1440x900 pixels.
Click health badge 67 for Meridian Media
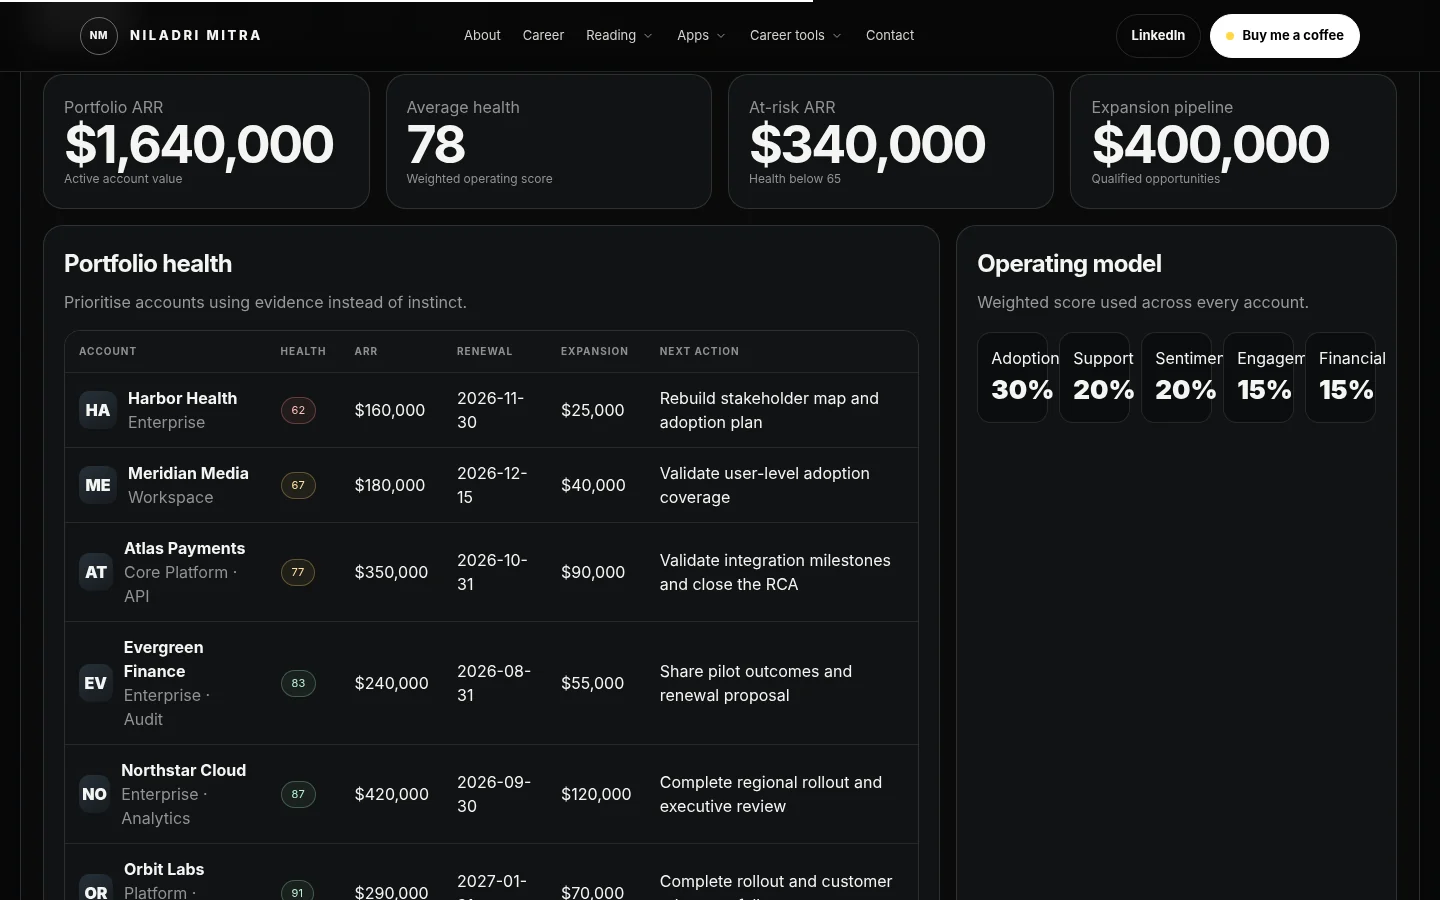pos(298,485)
